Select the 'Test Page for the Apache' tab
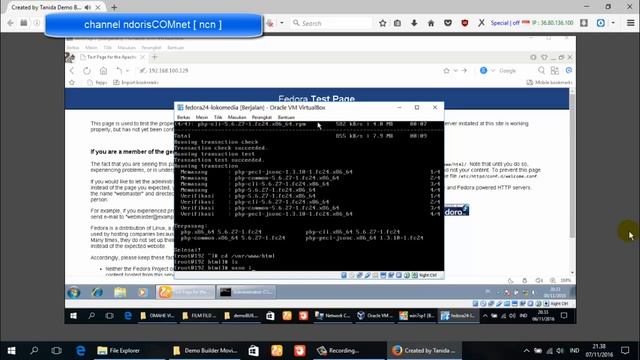The image size is (640, 360). 111,57
